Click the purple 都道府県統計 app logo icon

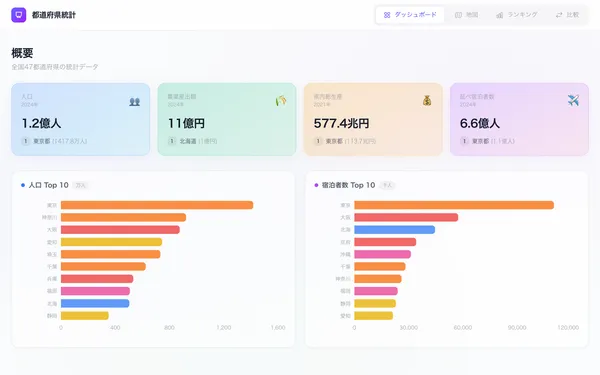[x=18, y=15]
